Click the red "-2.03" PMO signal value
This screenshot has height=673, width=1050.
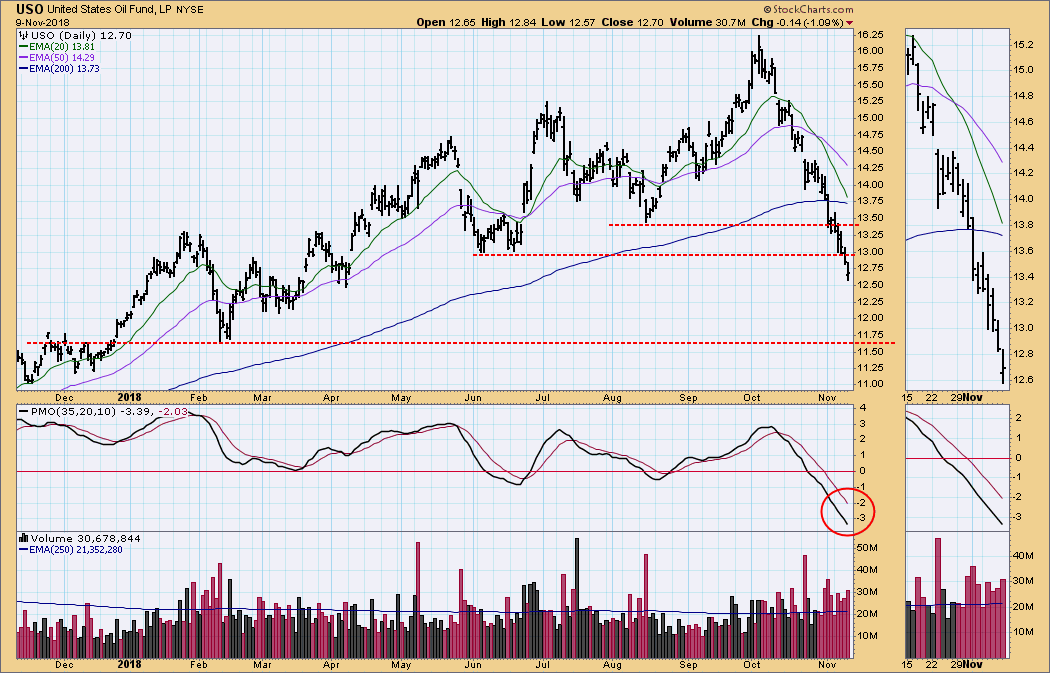174,411
